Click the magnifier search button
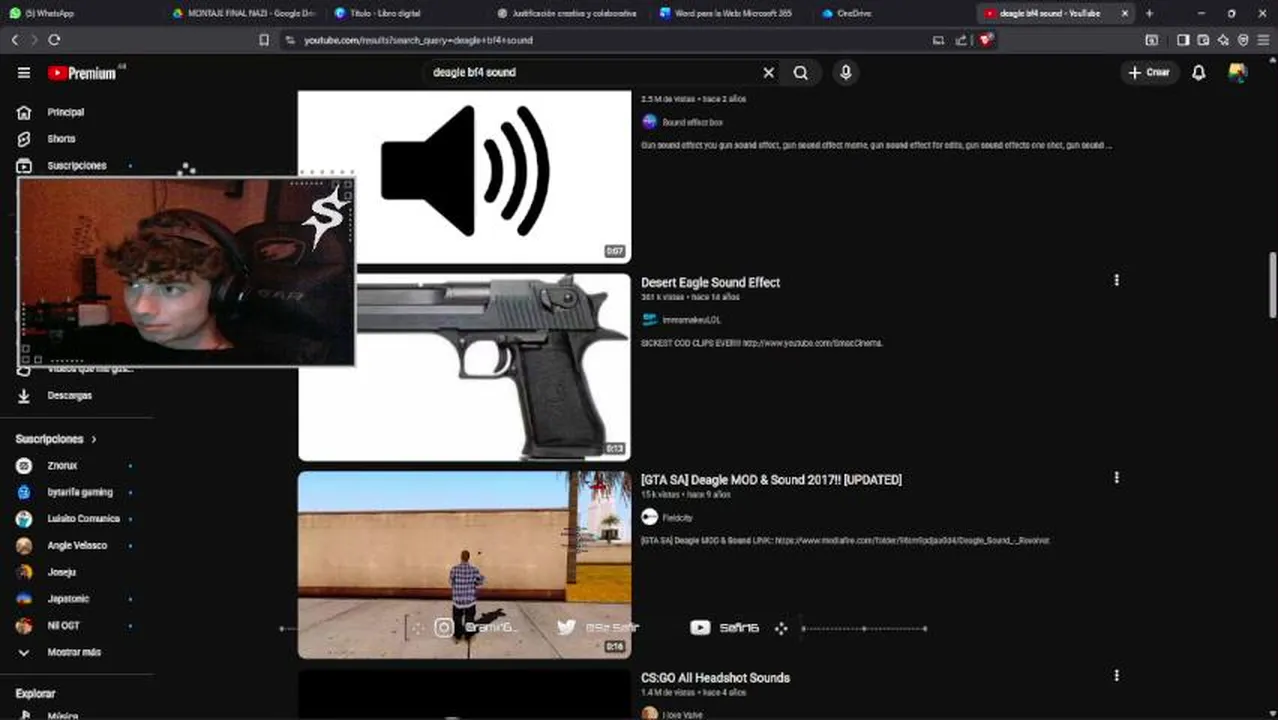 pyautogui.click(x=801, y=72)
